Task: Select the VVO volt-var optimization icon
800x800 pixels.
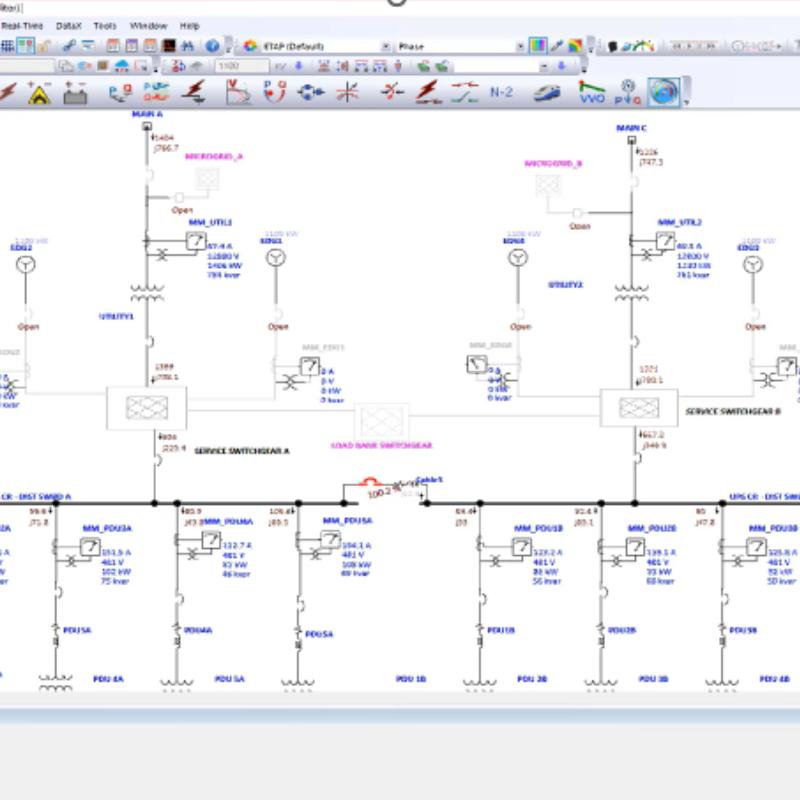Action: 591,92
